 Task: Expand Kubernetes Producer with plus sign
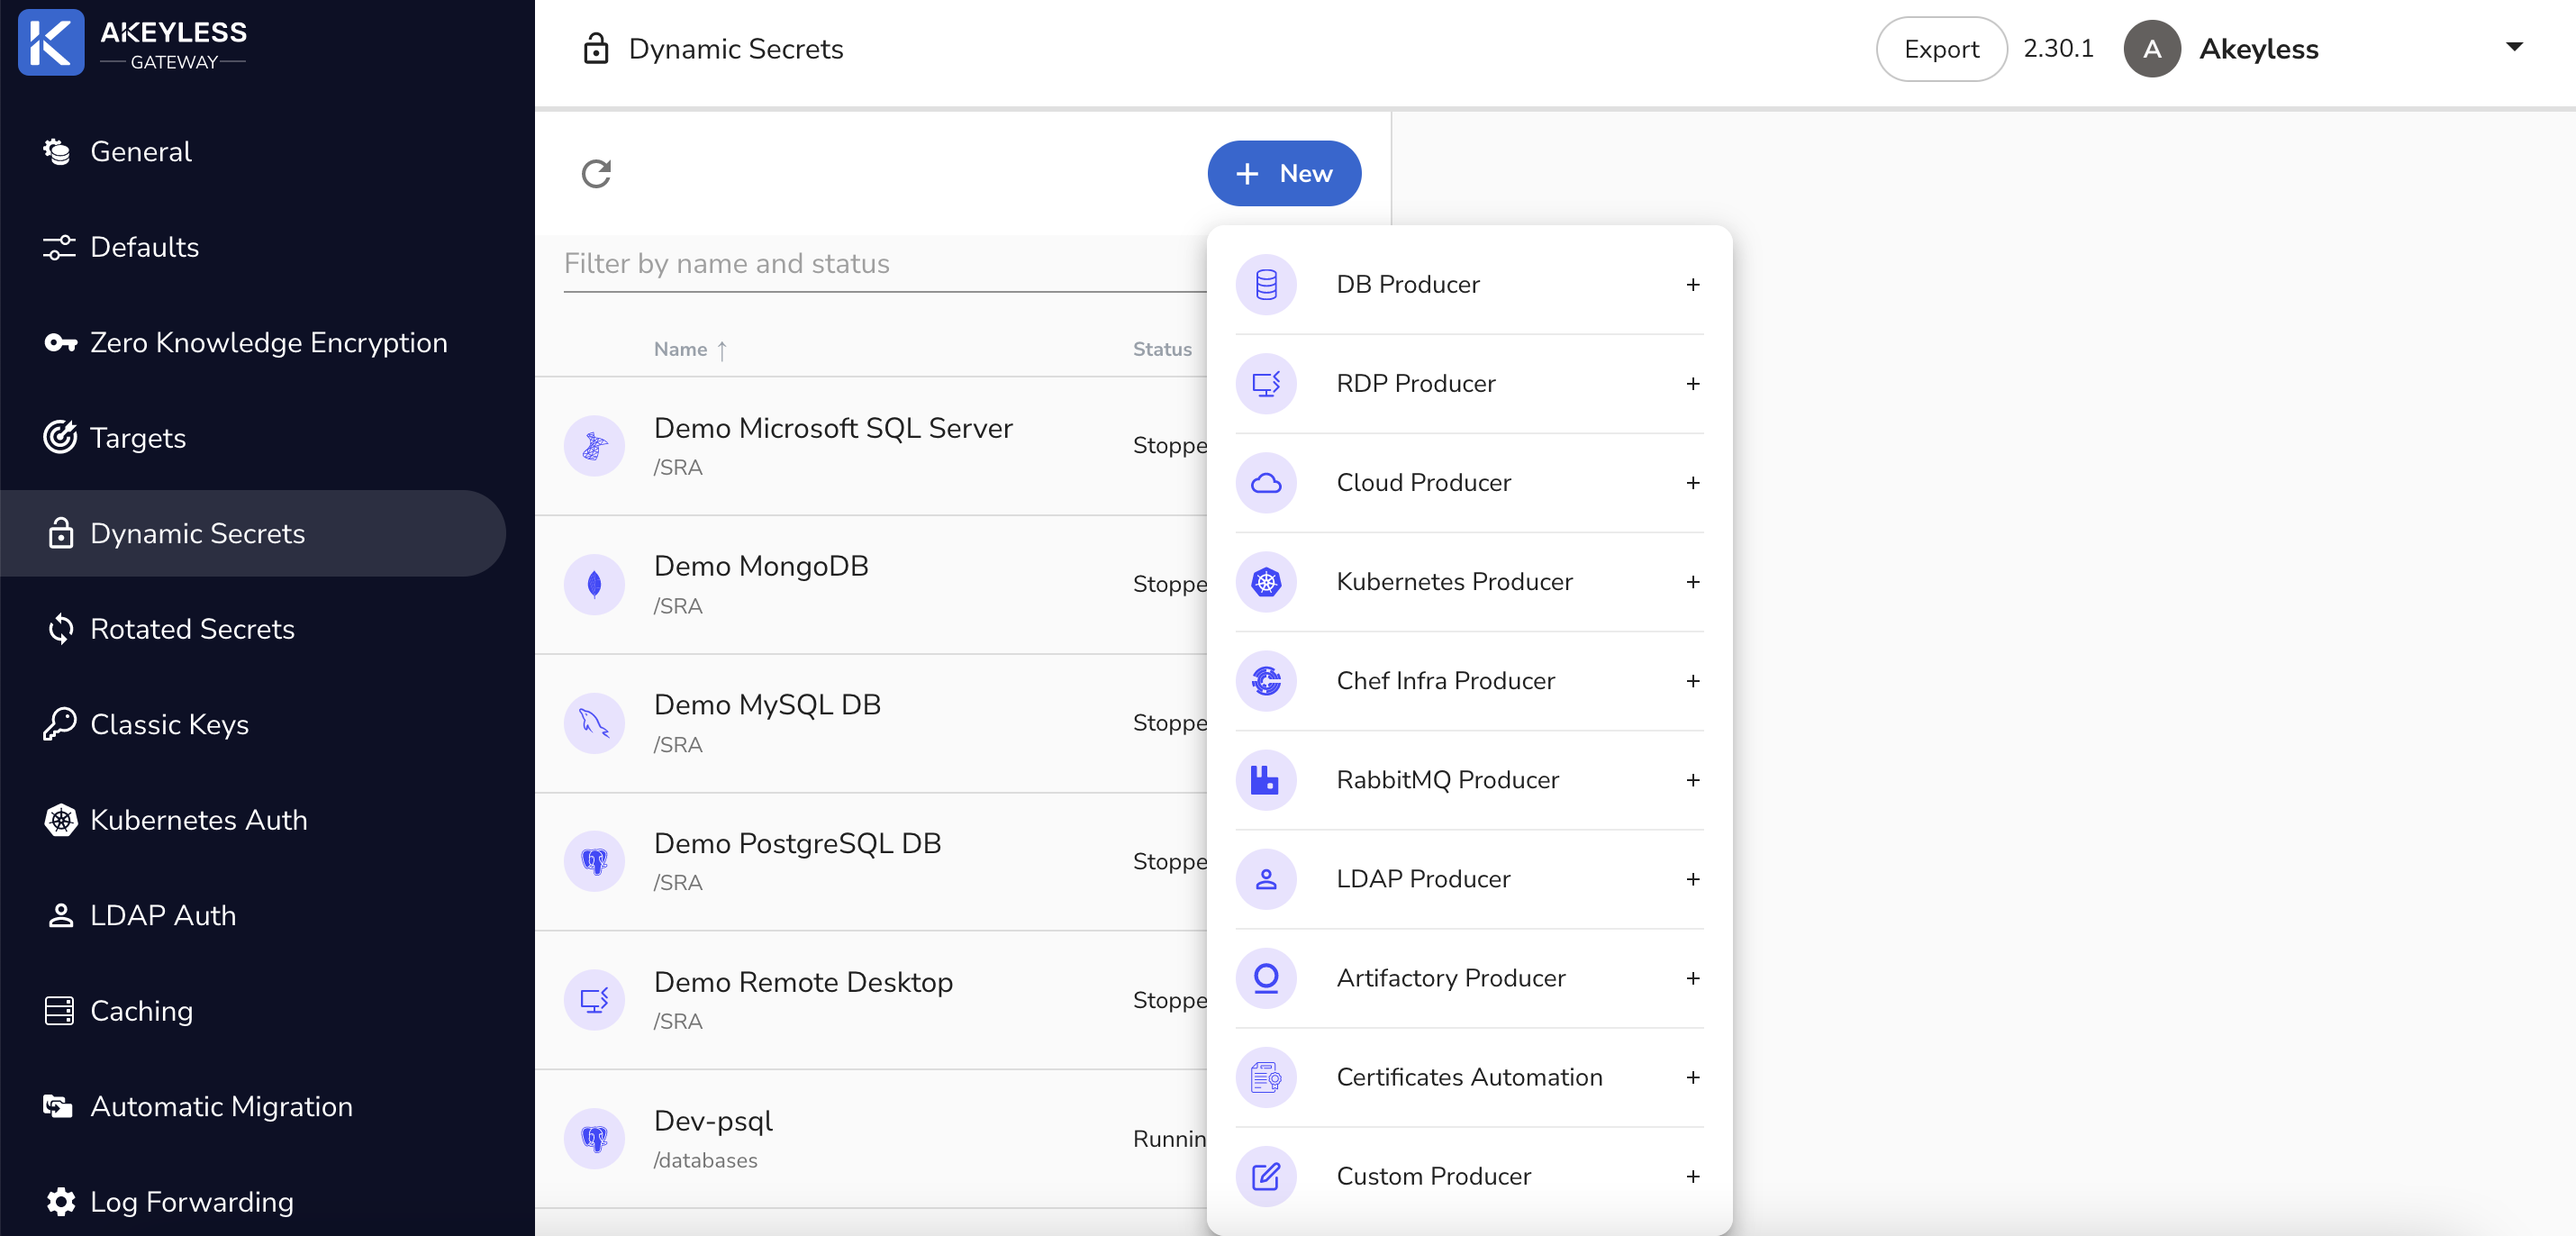pyautogui.click(x=1693, y=582)
